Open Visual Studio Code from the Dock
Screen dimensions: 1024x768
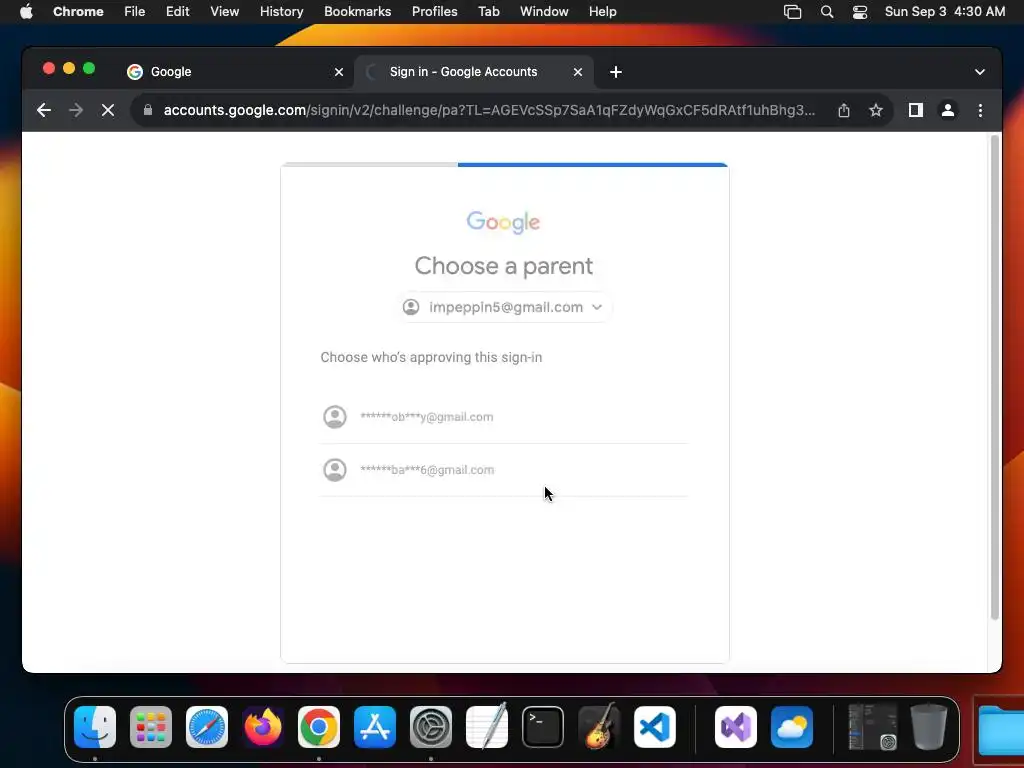(655, 727)
